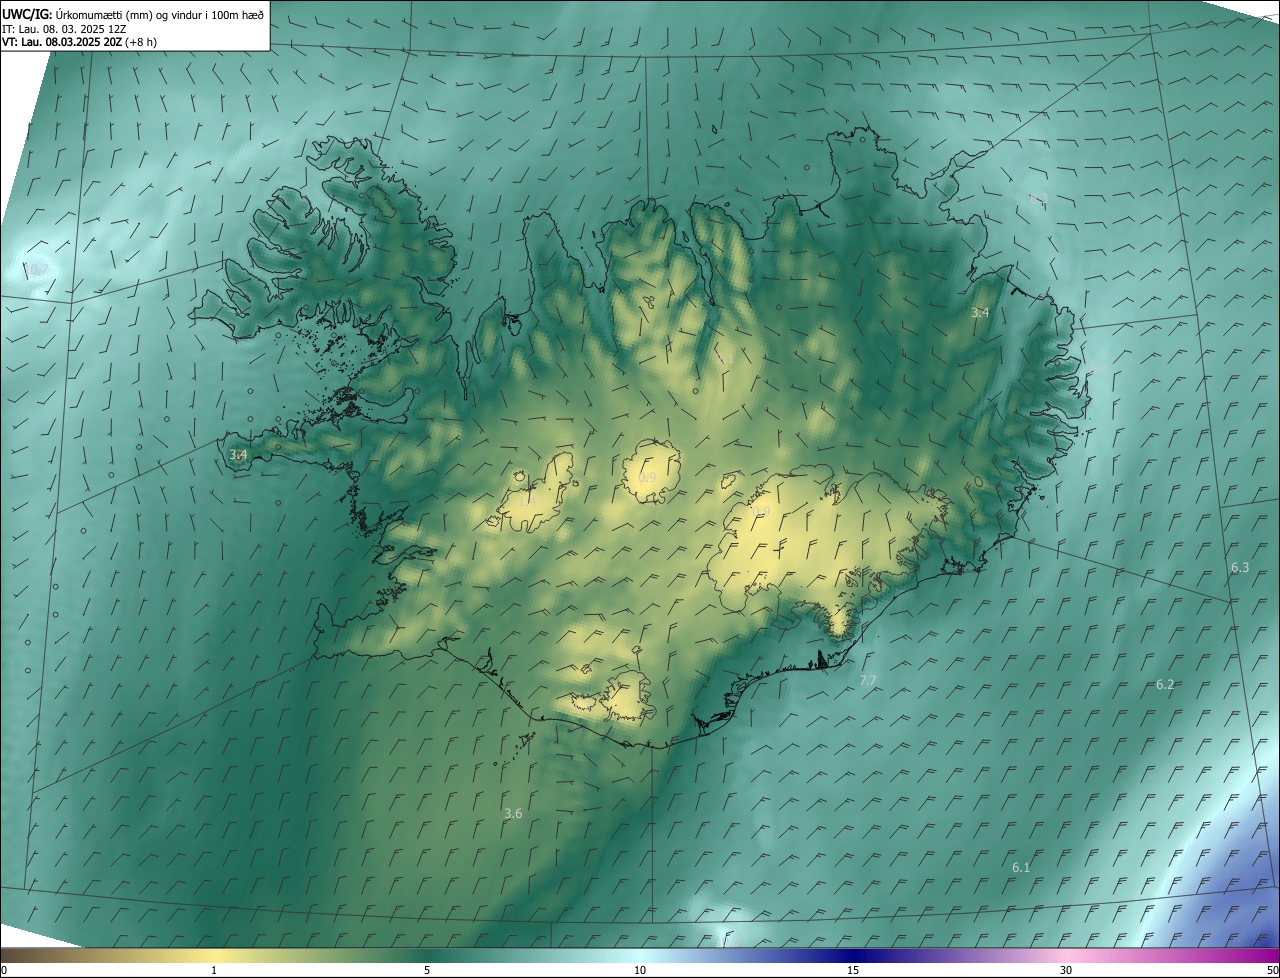This screenshot has width=1280, height=978.
Task: Click legend tick label 1
Action: [214, 970]
